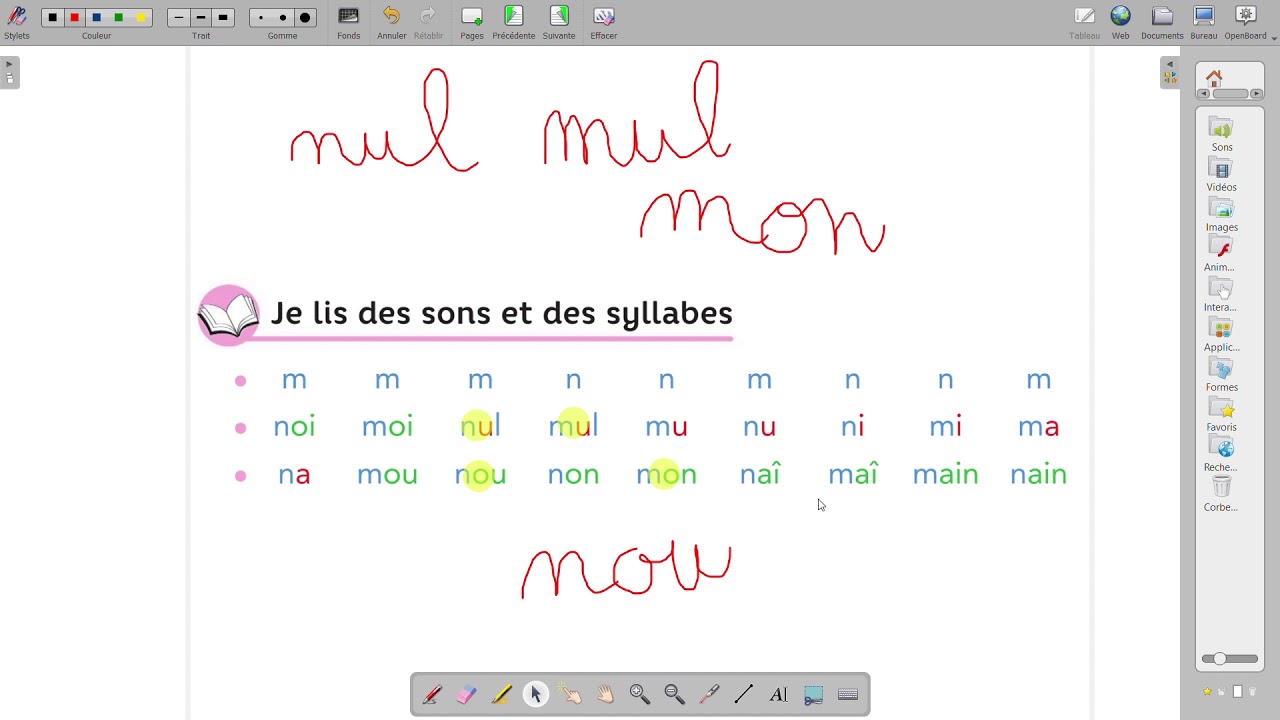This screenshot has height=720, width=1280.
Task: Select the text writing tool
Action: [x=778, y=695]
